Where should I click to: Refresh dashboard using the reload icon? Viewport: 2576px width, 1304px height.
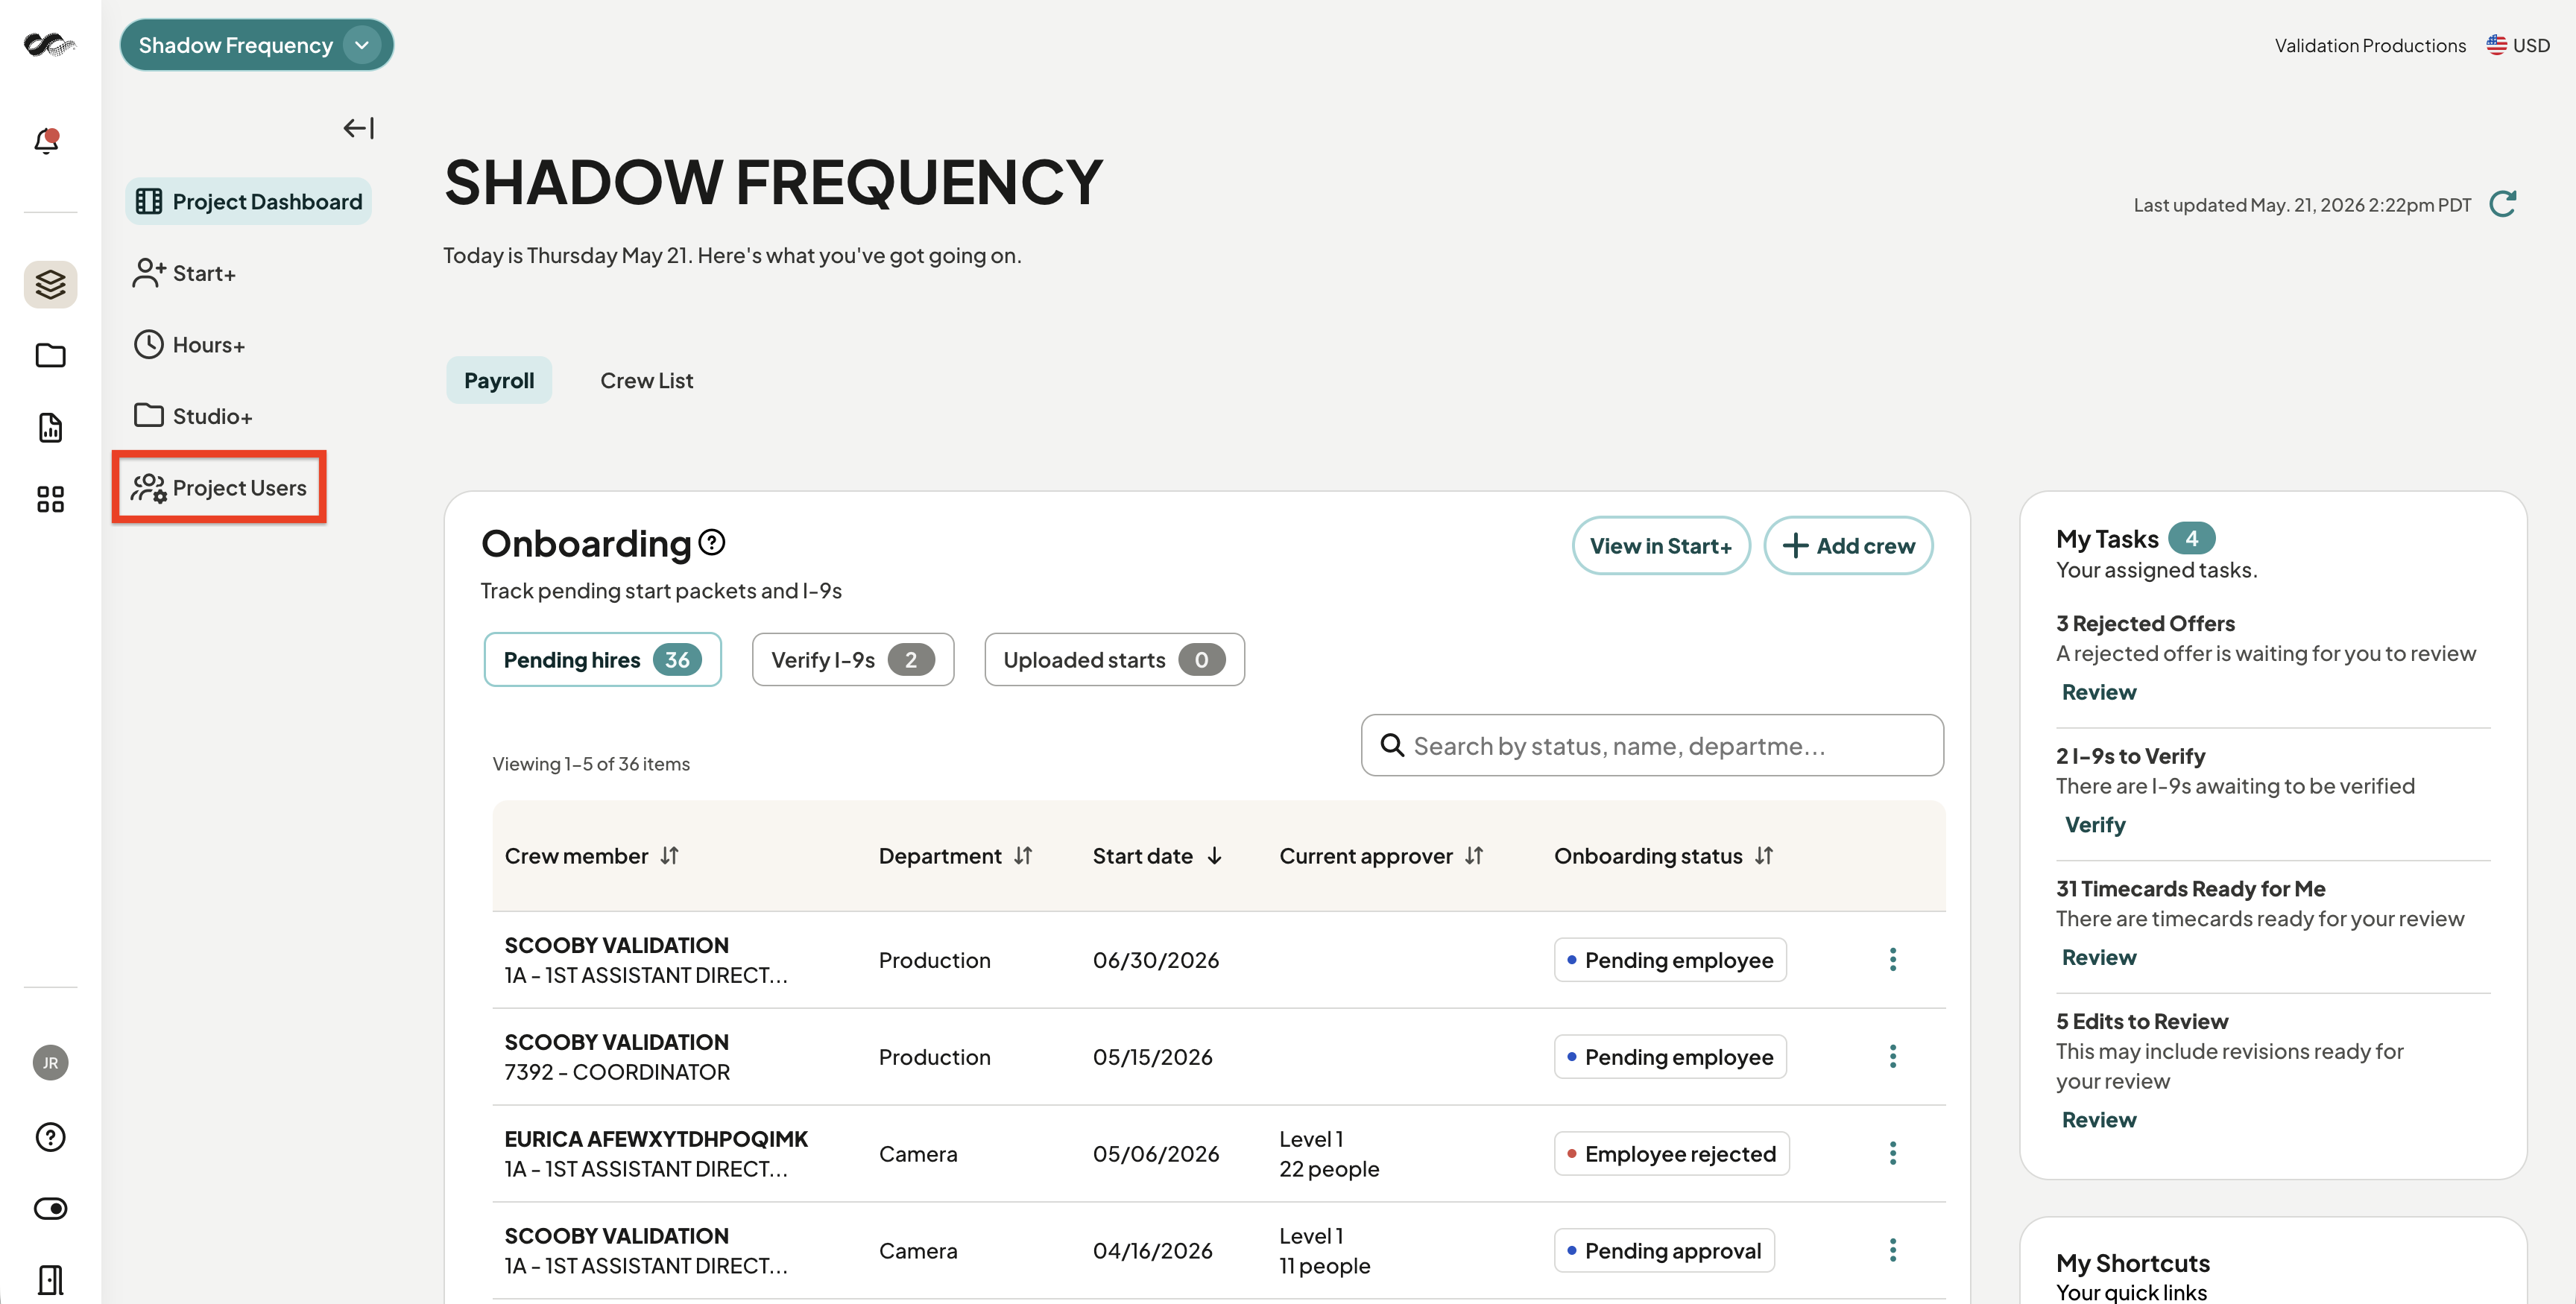(2503, 204)
